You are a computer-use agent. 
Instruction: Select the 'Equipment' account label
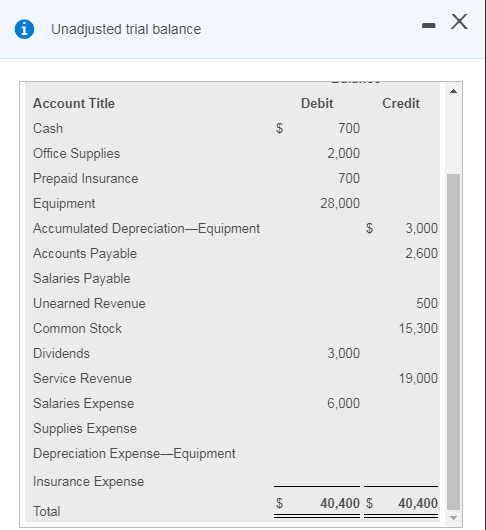click(64, 203)
